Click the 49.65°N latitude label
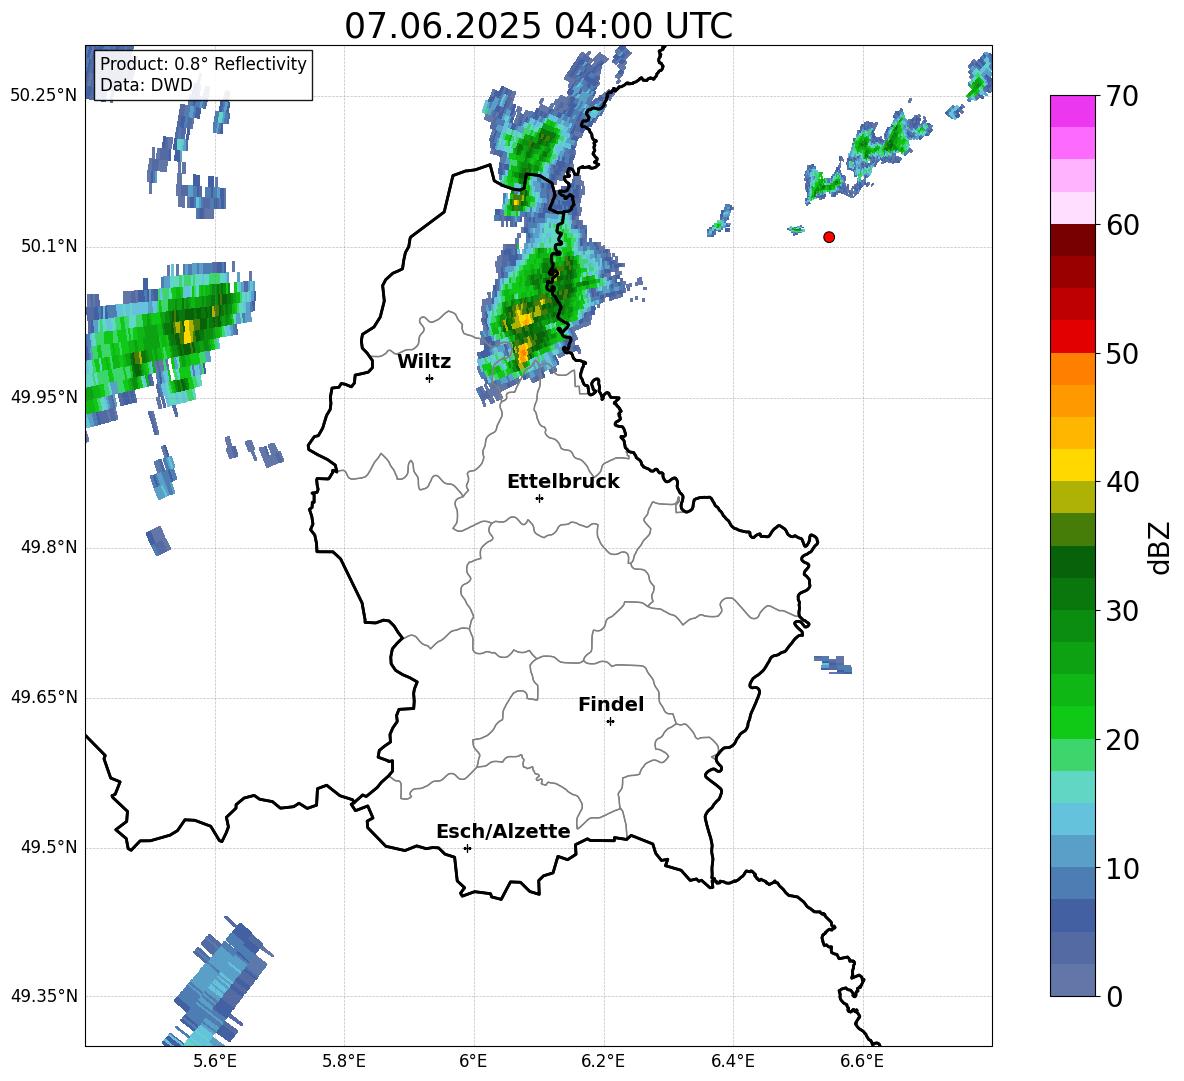 (44, 697)
